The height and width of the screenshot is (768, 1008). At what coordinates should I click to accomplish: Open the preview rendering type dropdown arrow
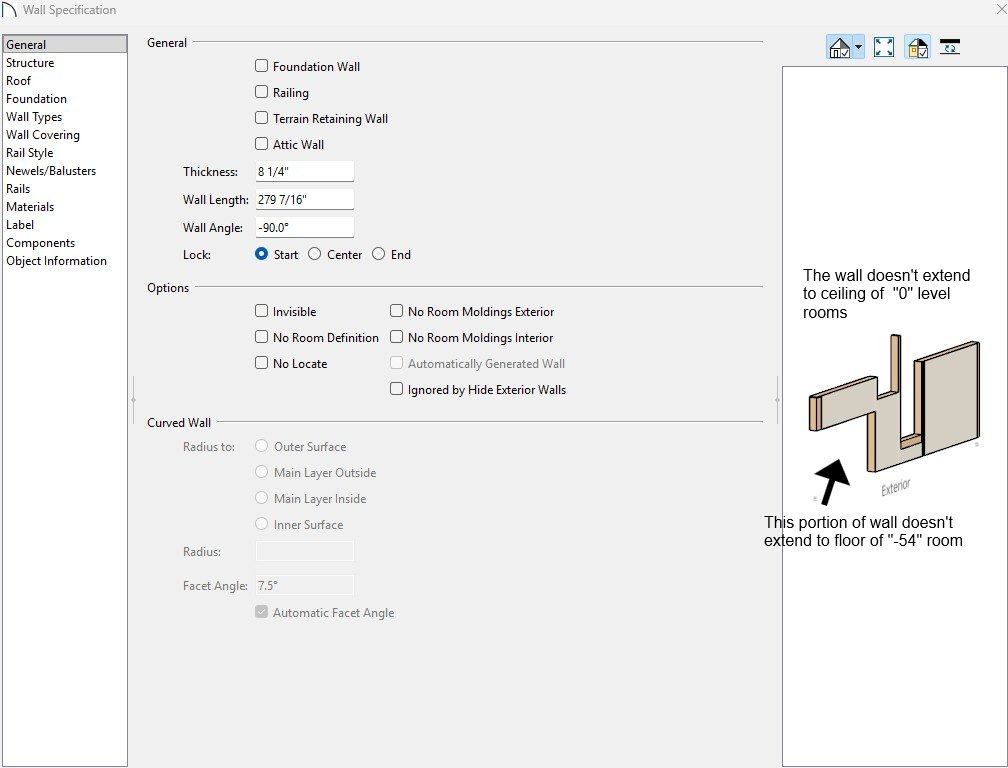pyautogui.click(x=858, y=48)
